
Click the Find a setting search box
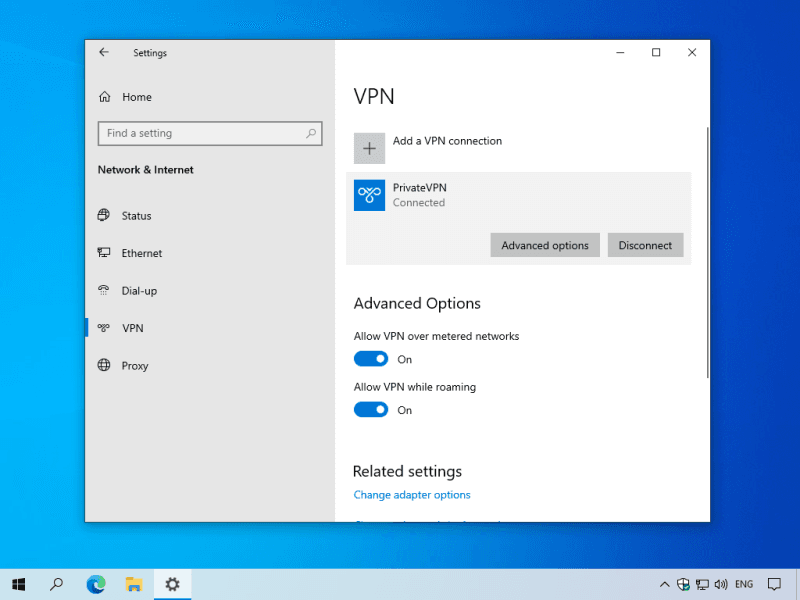click(x=200, y=133)
